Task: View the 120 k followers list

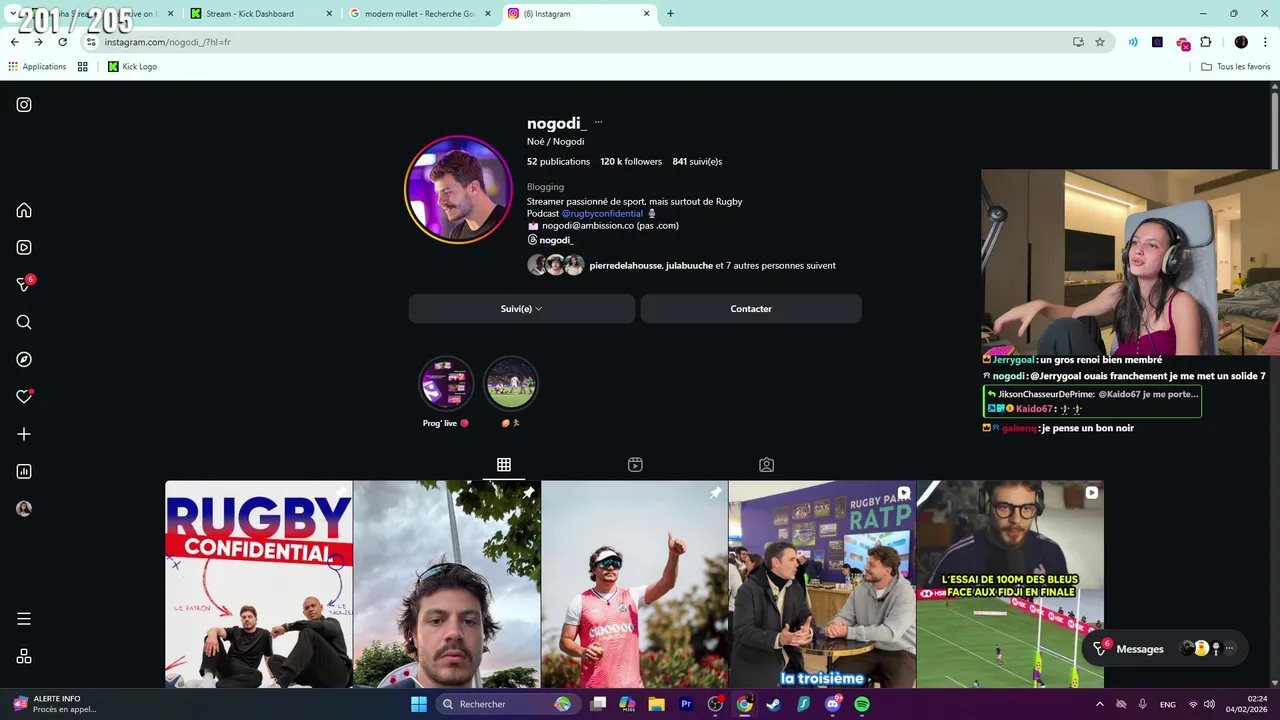Action: [x=631, y=161]
